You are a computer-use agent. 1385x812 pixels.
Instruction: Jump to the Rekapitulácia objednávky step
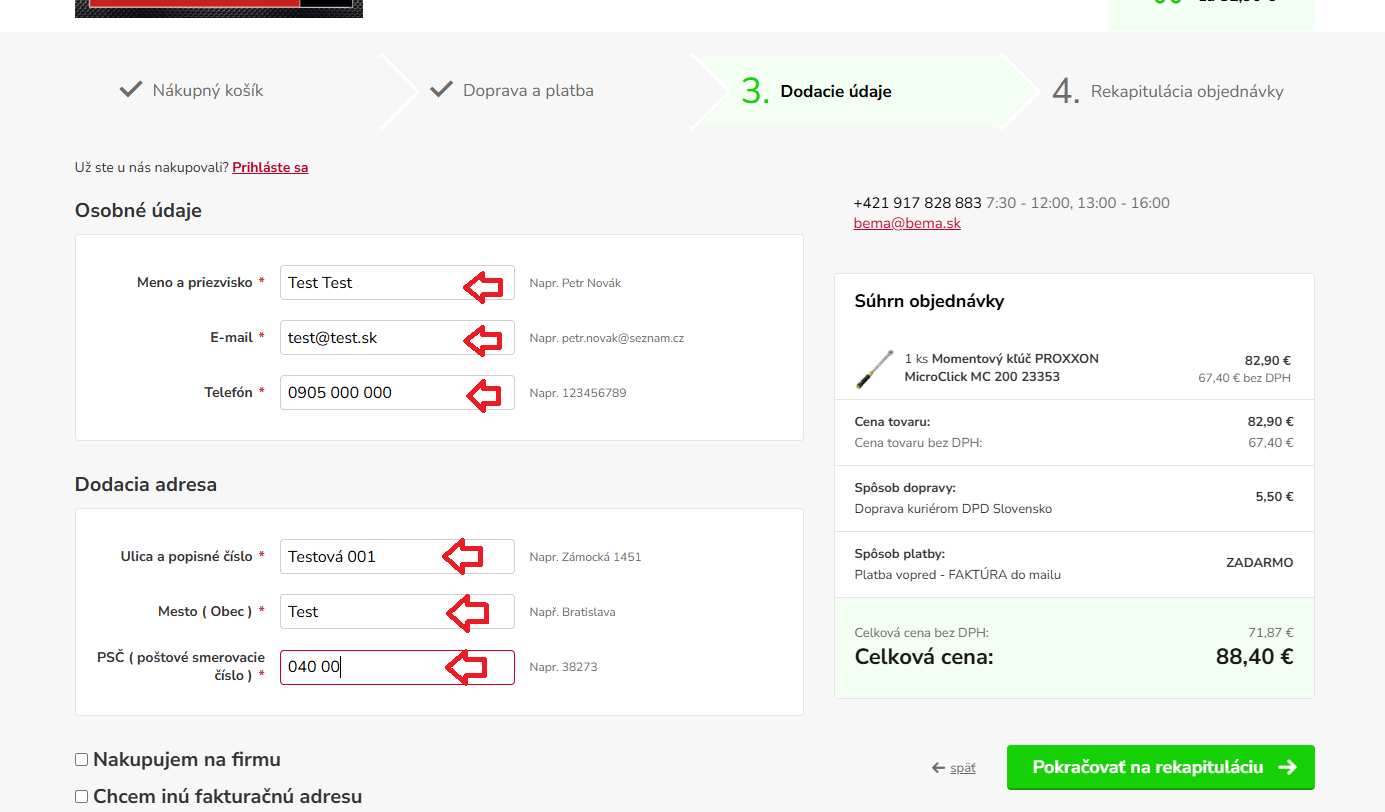1186,92
